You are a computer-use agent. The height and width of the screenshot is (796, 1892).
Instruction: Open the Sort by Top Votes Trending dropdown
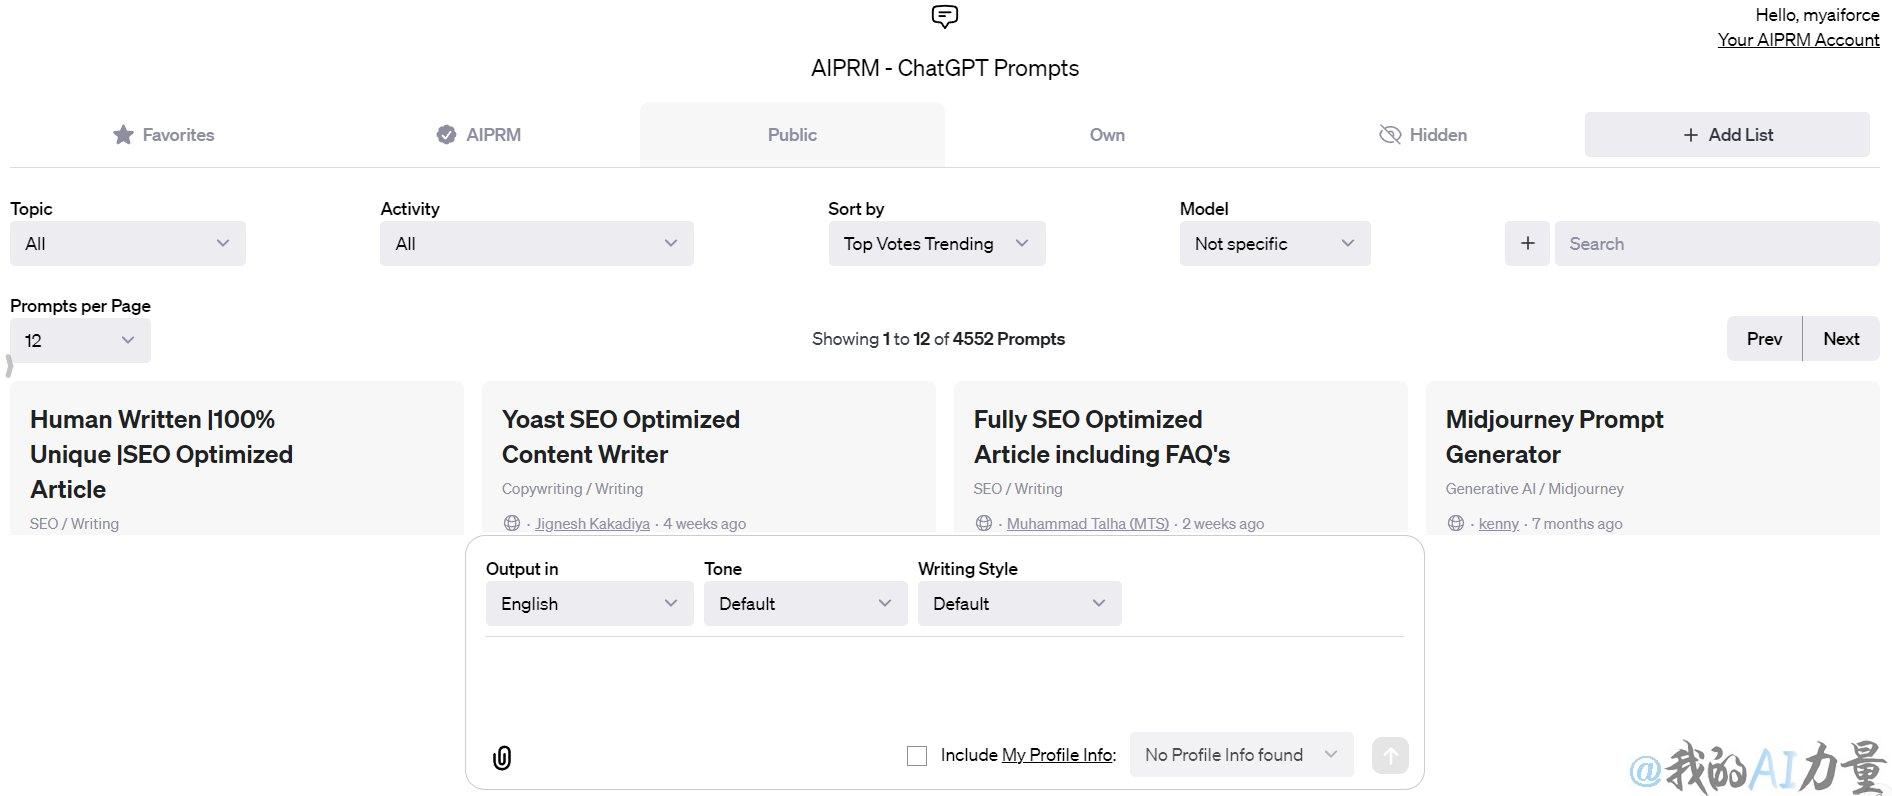click(x=937, y=243)
